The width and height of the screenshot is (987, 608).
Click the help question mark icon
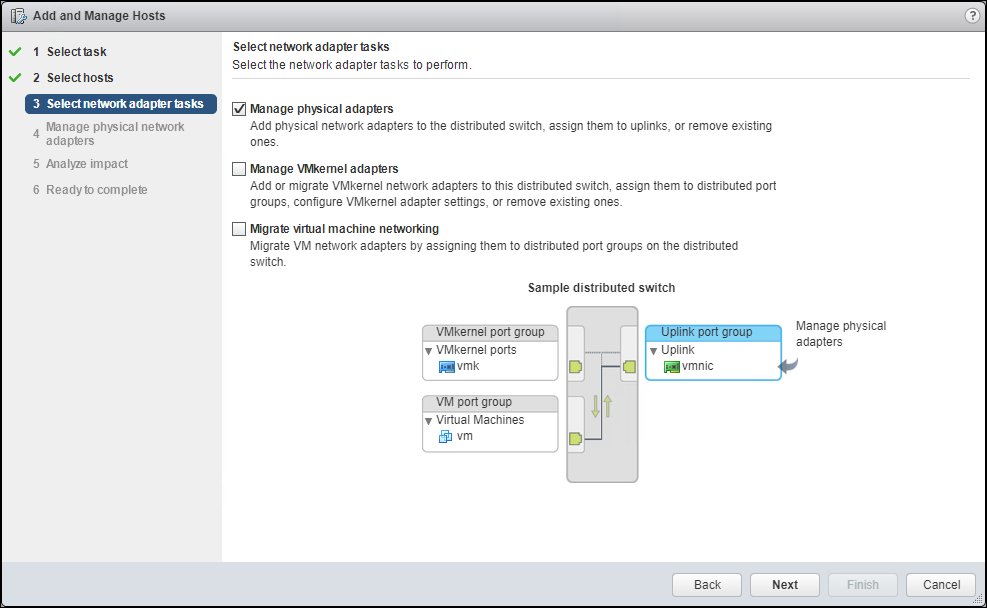(x=971, y=15)
